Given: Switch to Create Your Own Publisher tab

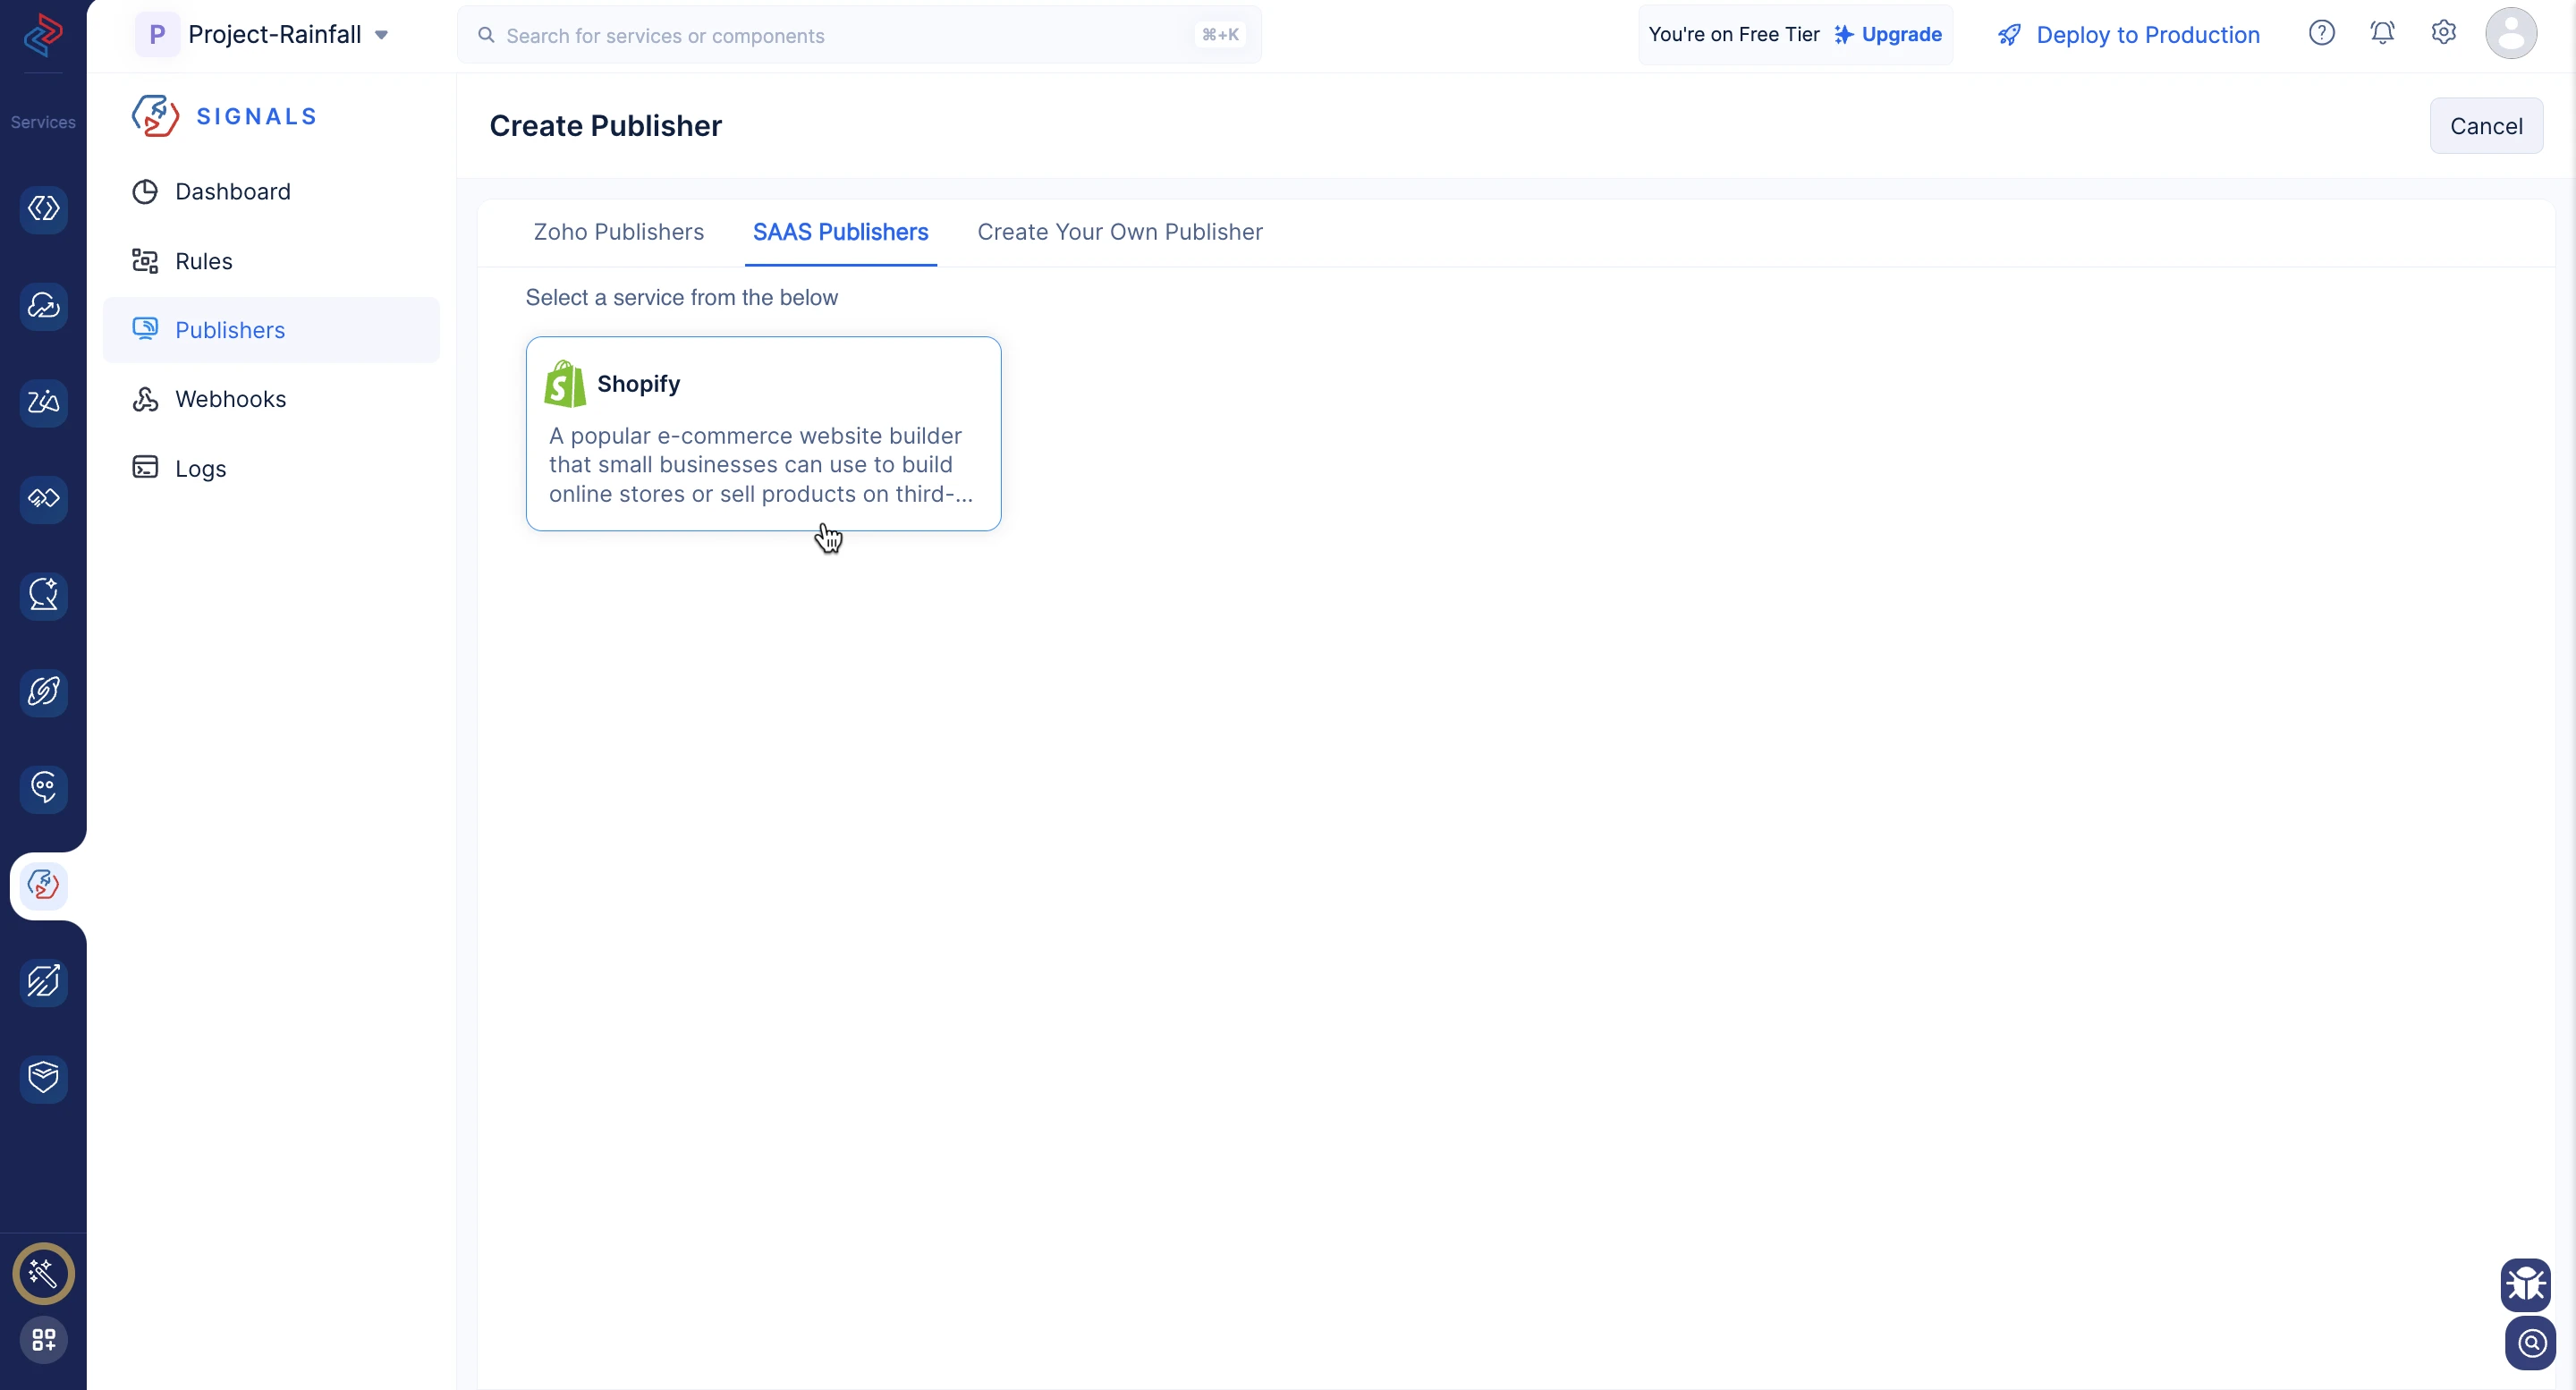Looking at the screenshot, I should click(1119, 232).
